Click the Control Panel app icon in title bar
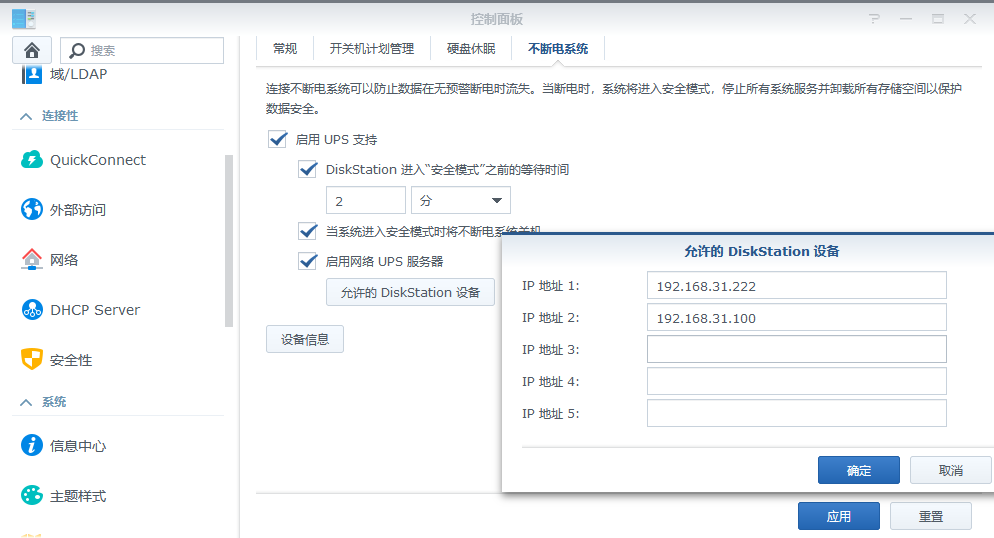 pyautogui.click(x=23, y=18)
